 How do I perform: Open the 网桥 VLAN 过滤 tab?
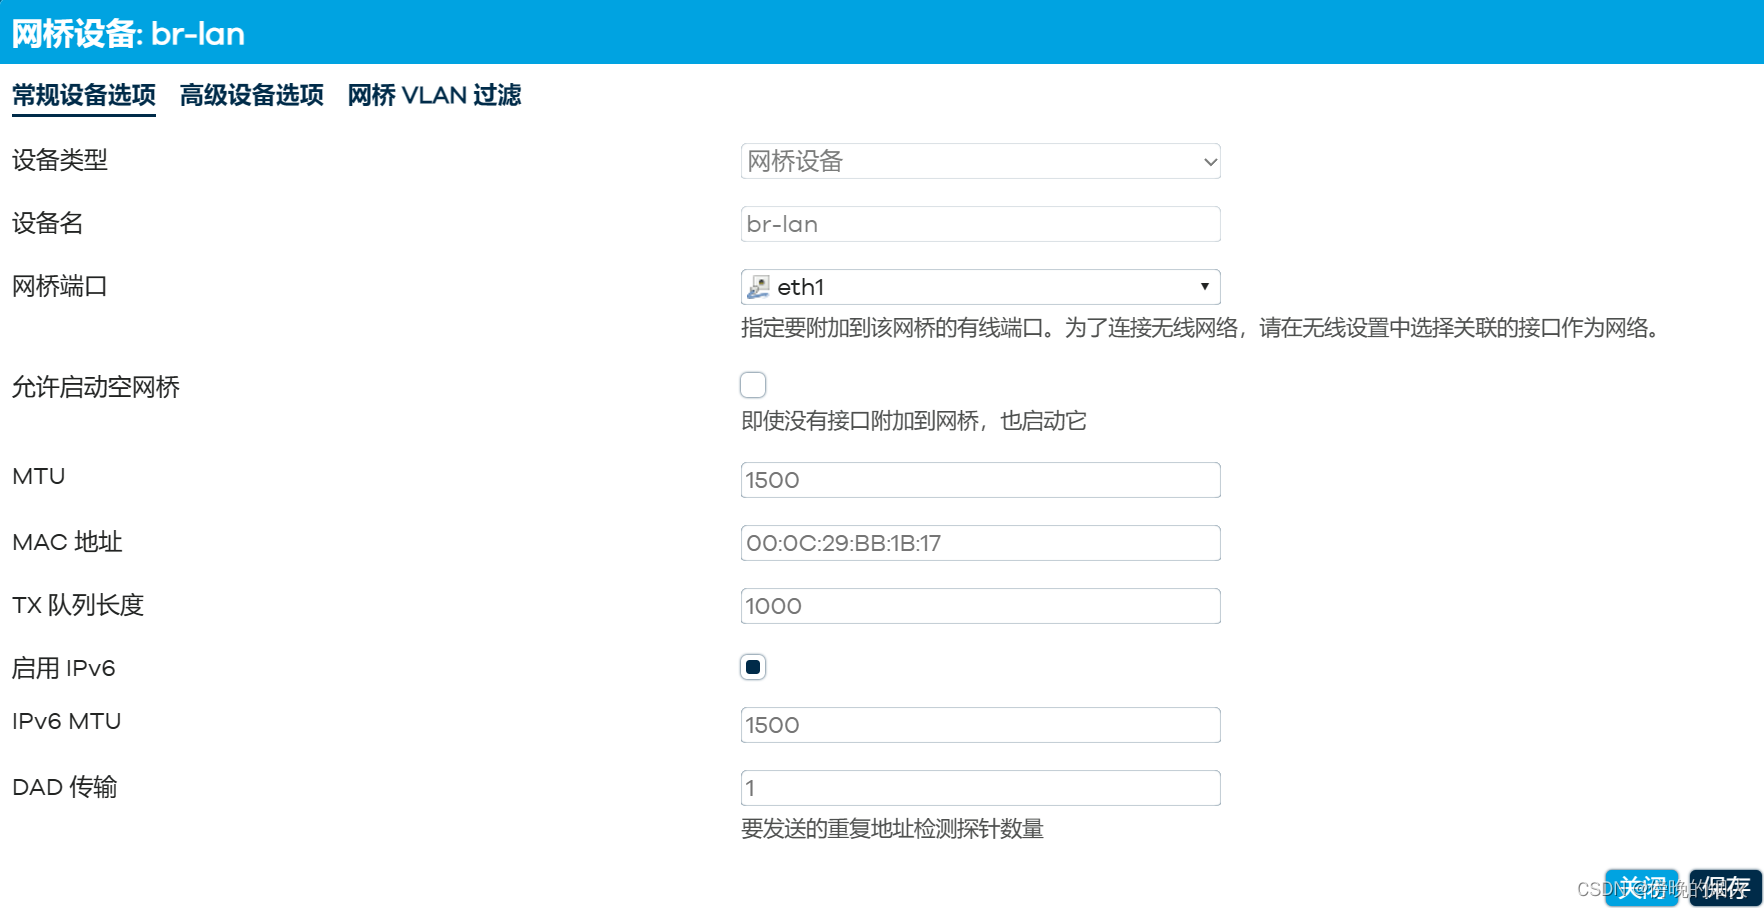434,95
